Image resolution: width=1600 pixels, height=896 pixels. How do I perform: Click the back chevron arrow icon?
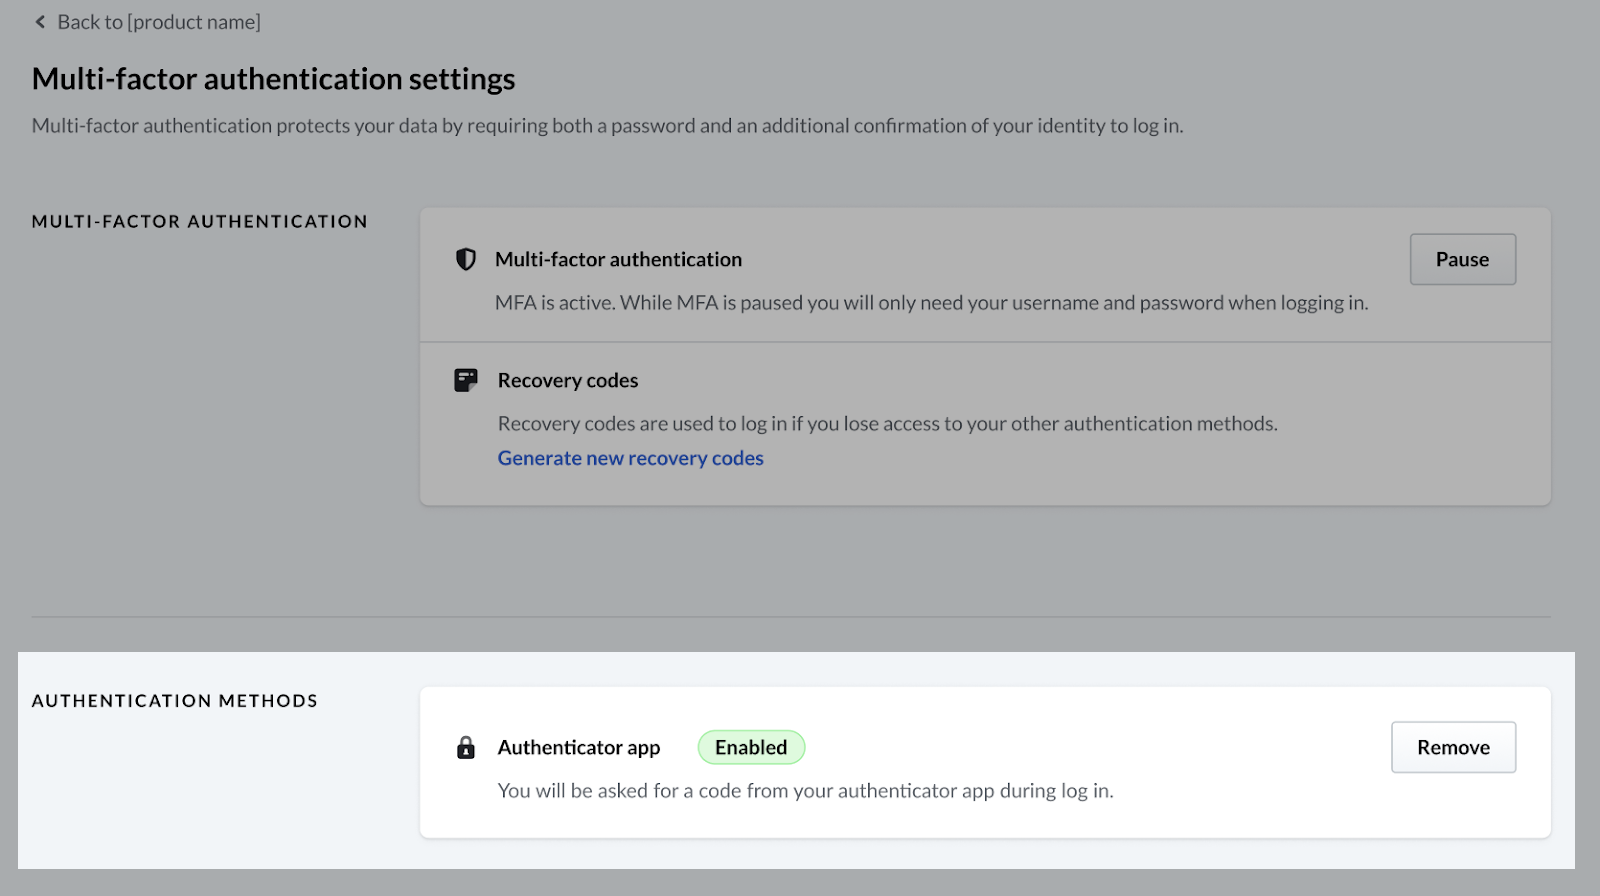[x=40, y=22]
